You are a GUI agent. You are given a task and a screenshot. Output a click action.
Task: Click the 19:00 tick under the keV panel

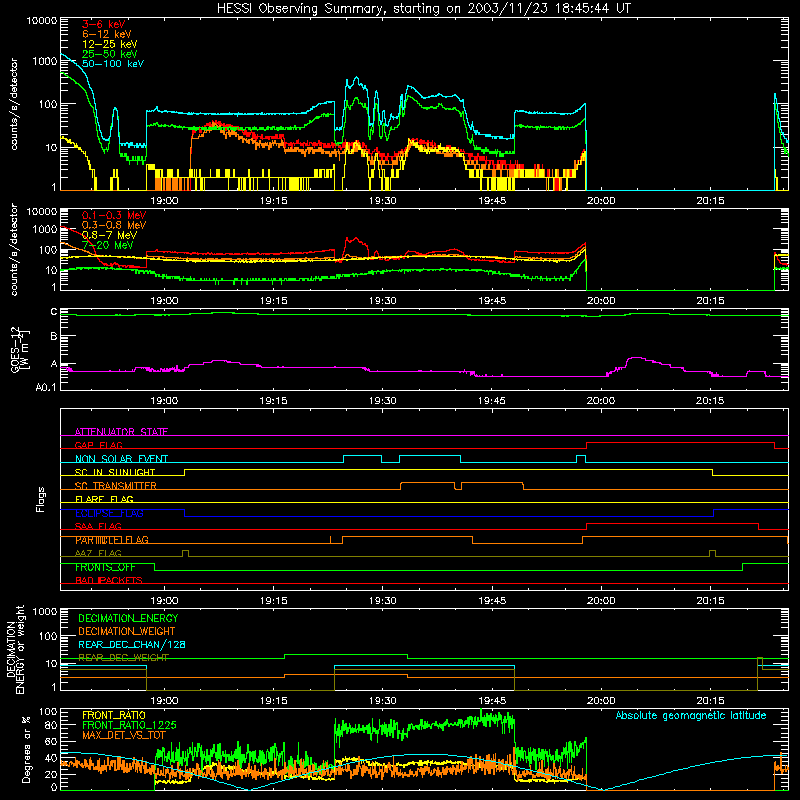[x=164, y=201]
